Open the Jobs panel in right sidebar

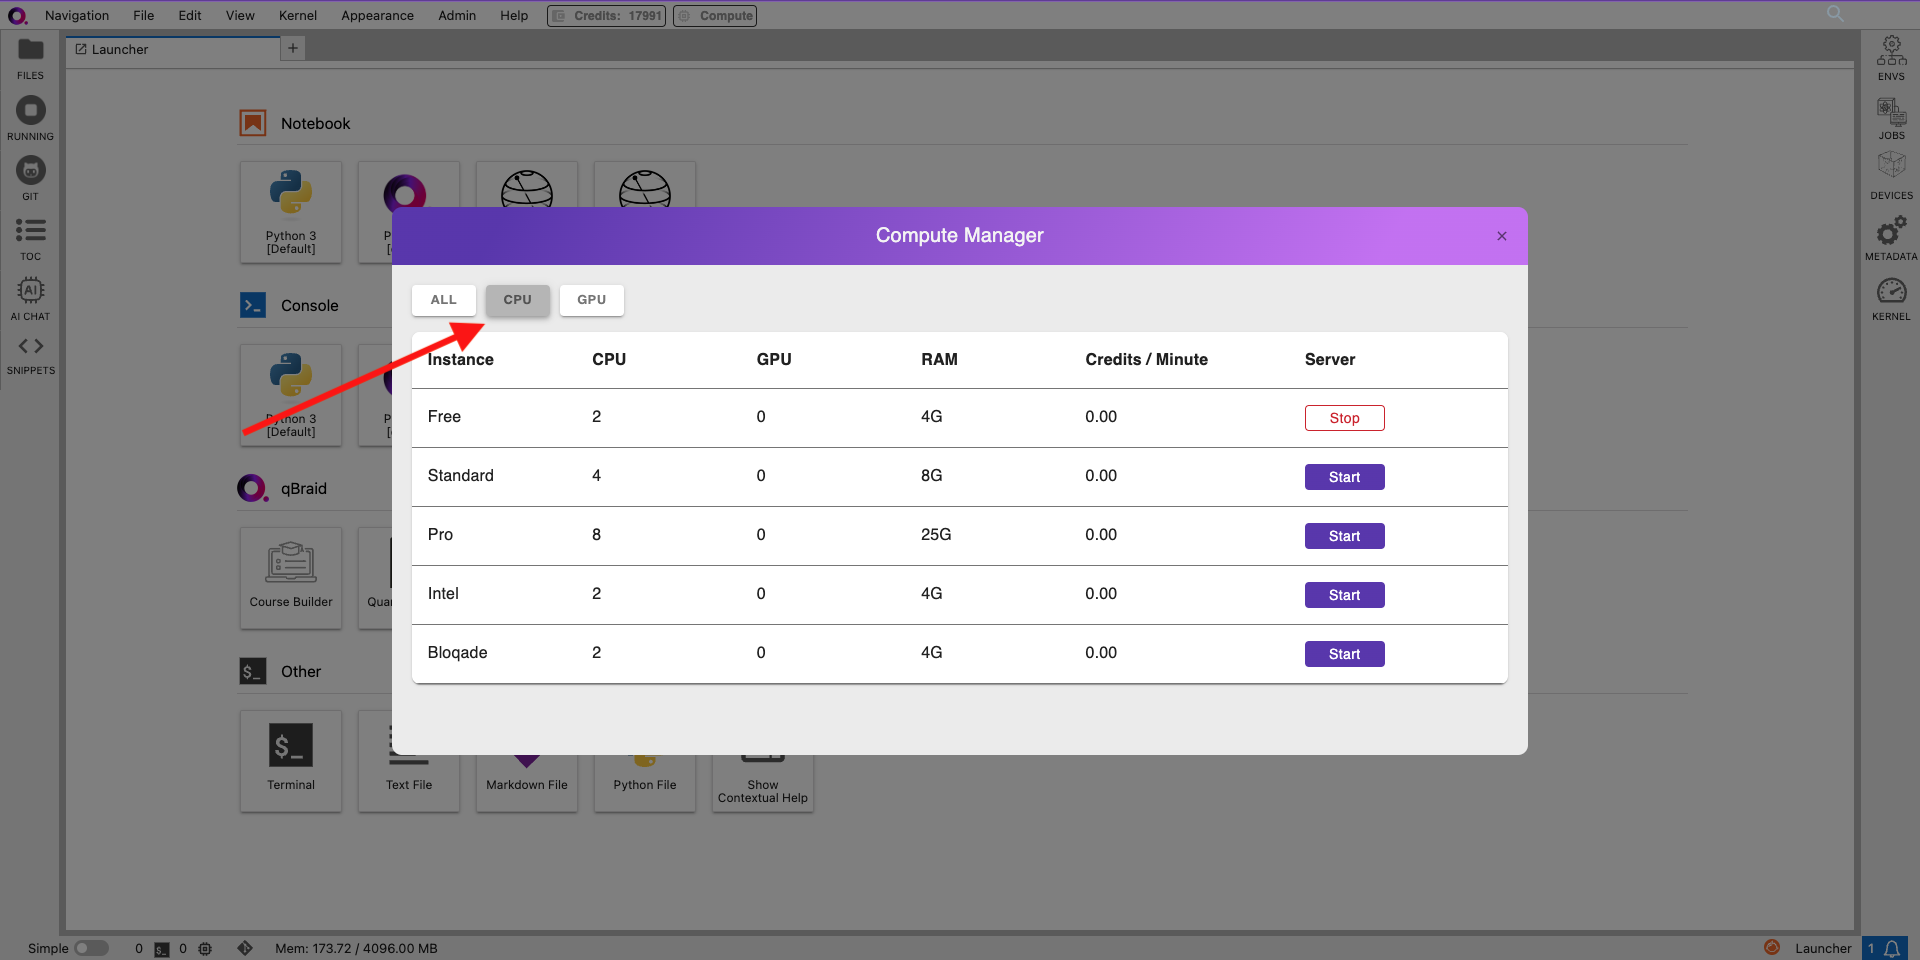tap(1891, 118)
